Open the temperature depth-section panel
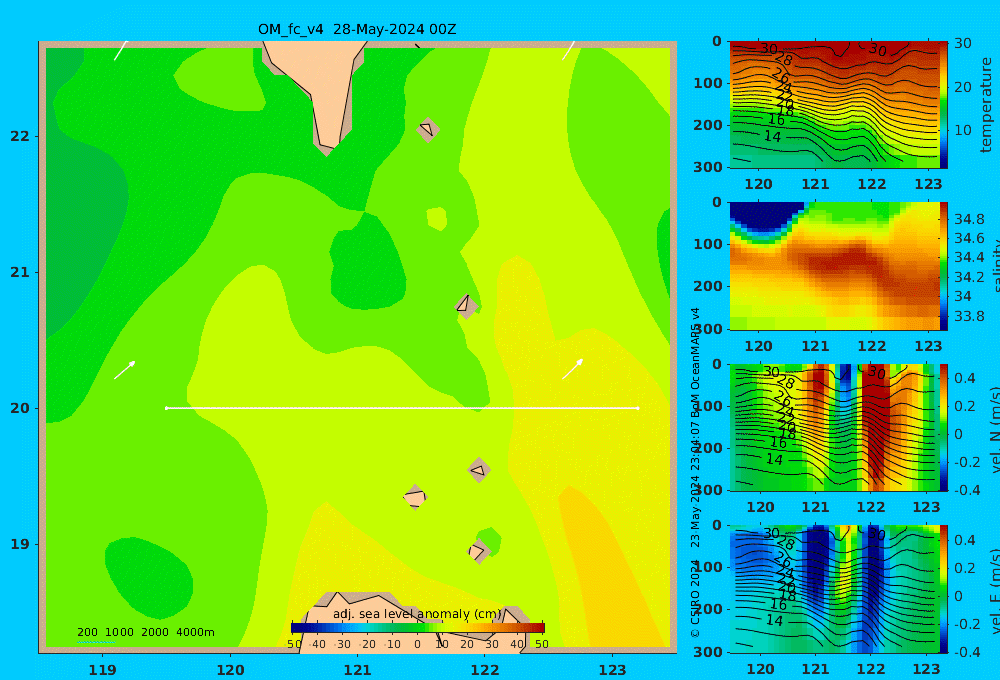The height and width of the screenshot is (680, 1000). coord(834,105)
